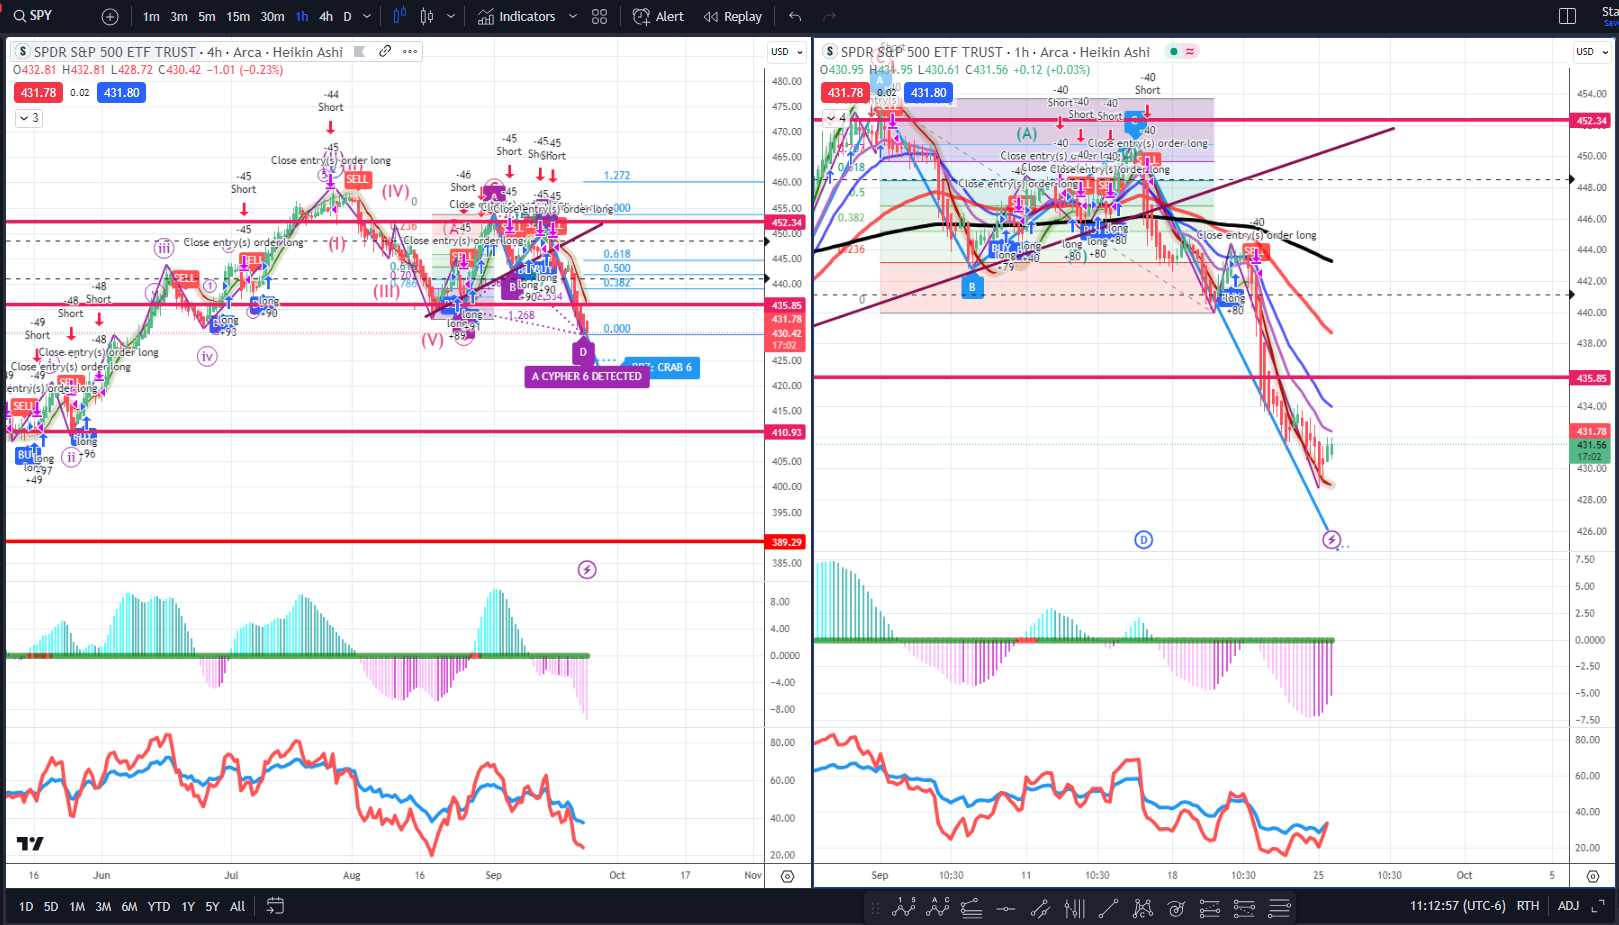This screenshot has height=925, width=1619.
Task: Click the red 431.78 sell button on left chart
Action: 38,93
